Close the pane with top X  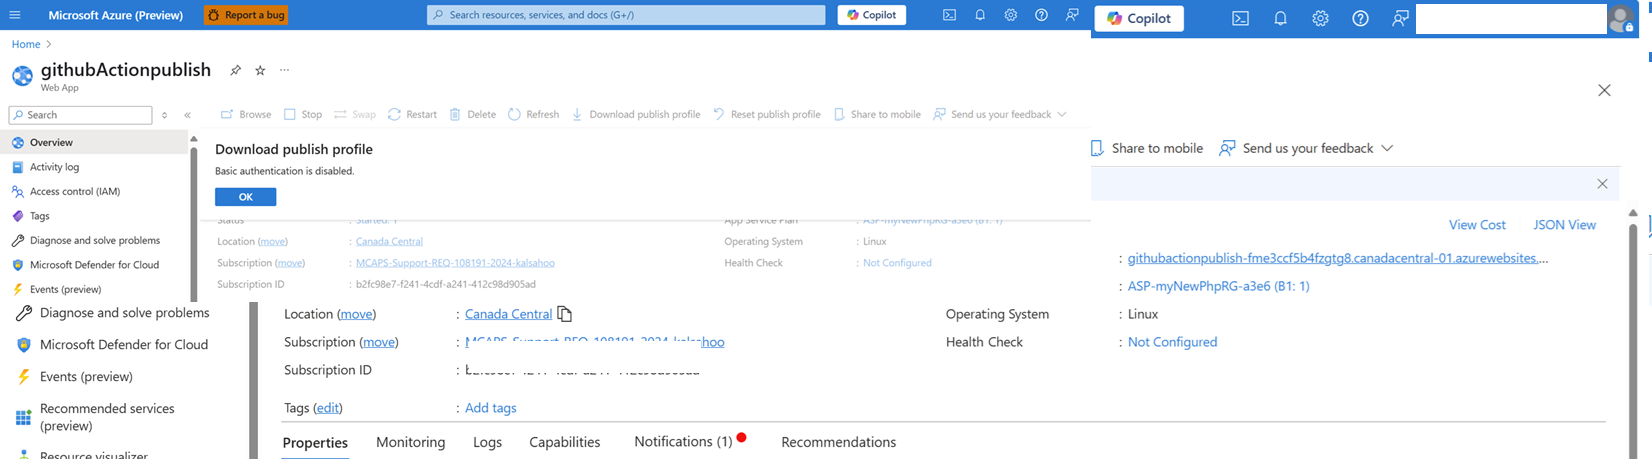pyautogui.click(x=1604, y=90)
